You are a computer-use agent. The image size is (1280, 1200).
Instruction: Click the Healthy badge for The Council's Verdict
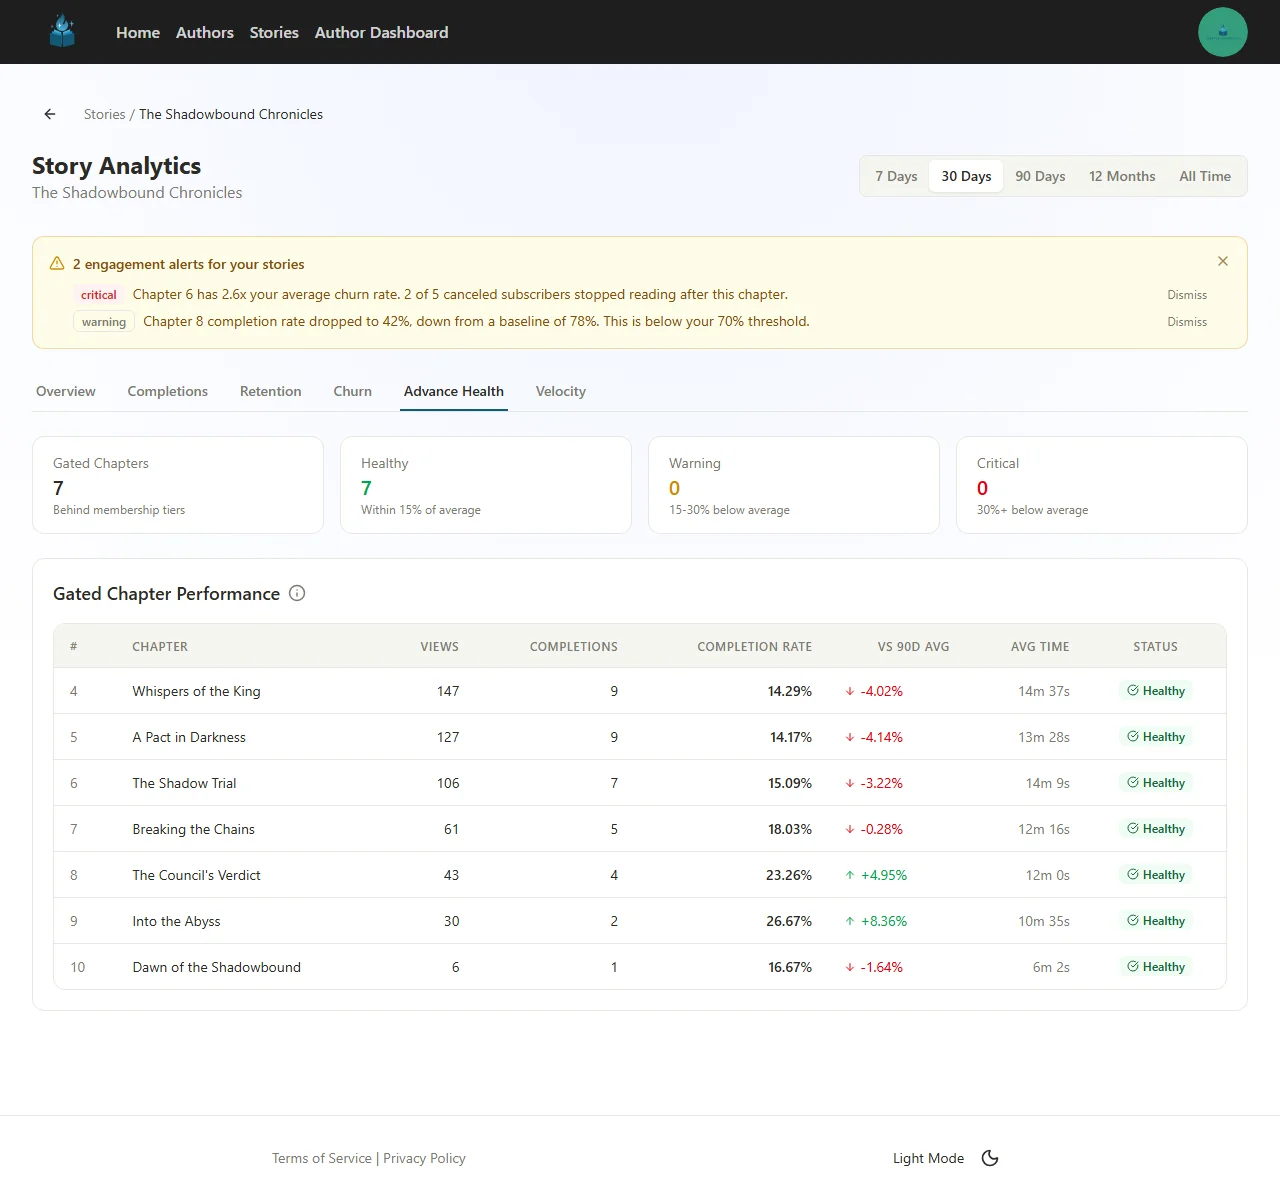[1155, 874]
